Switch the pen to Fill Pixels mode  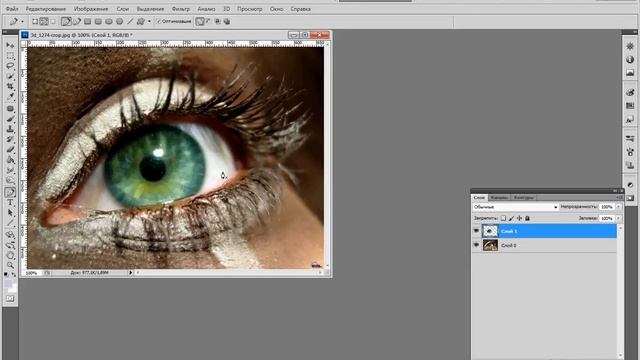pyautogui.click(x=53, y=21)
